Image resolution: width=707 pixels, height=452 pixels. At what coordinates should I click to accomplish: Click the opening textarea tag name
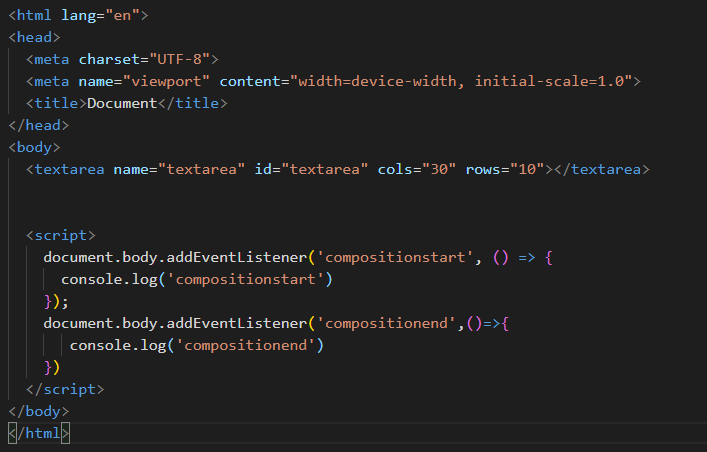pos(69,169)
